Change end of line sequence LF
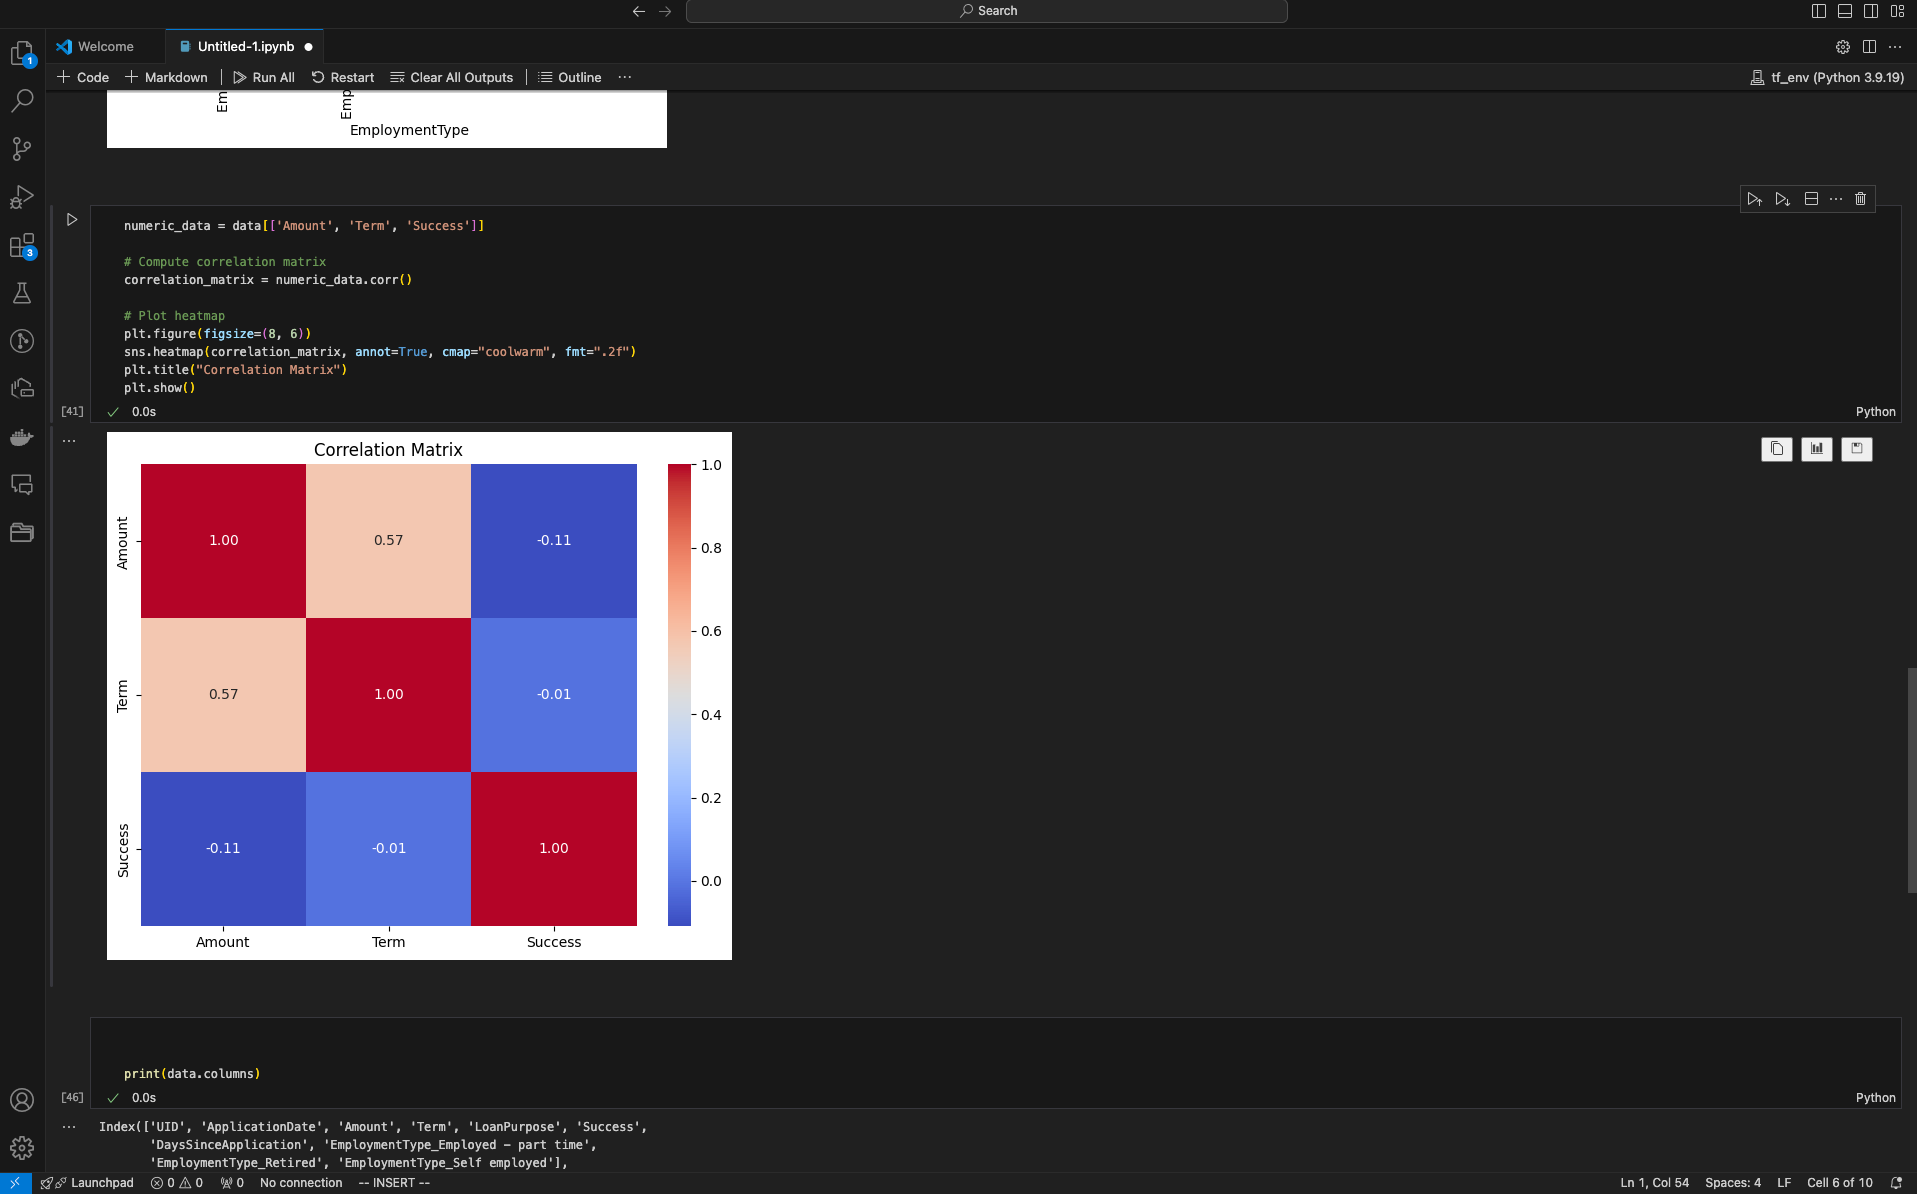 (x=1784, y=1183)
